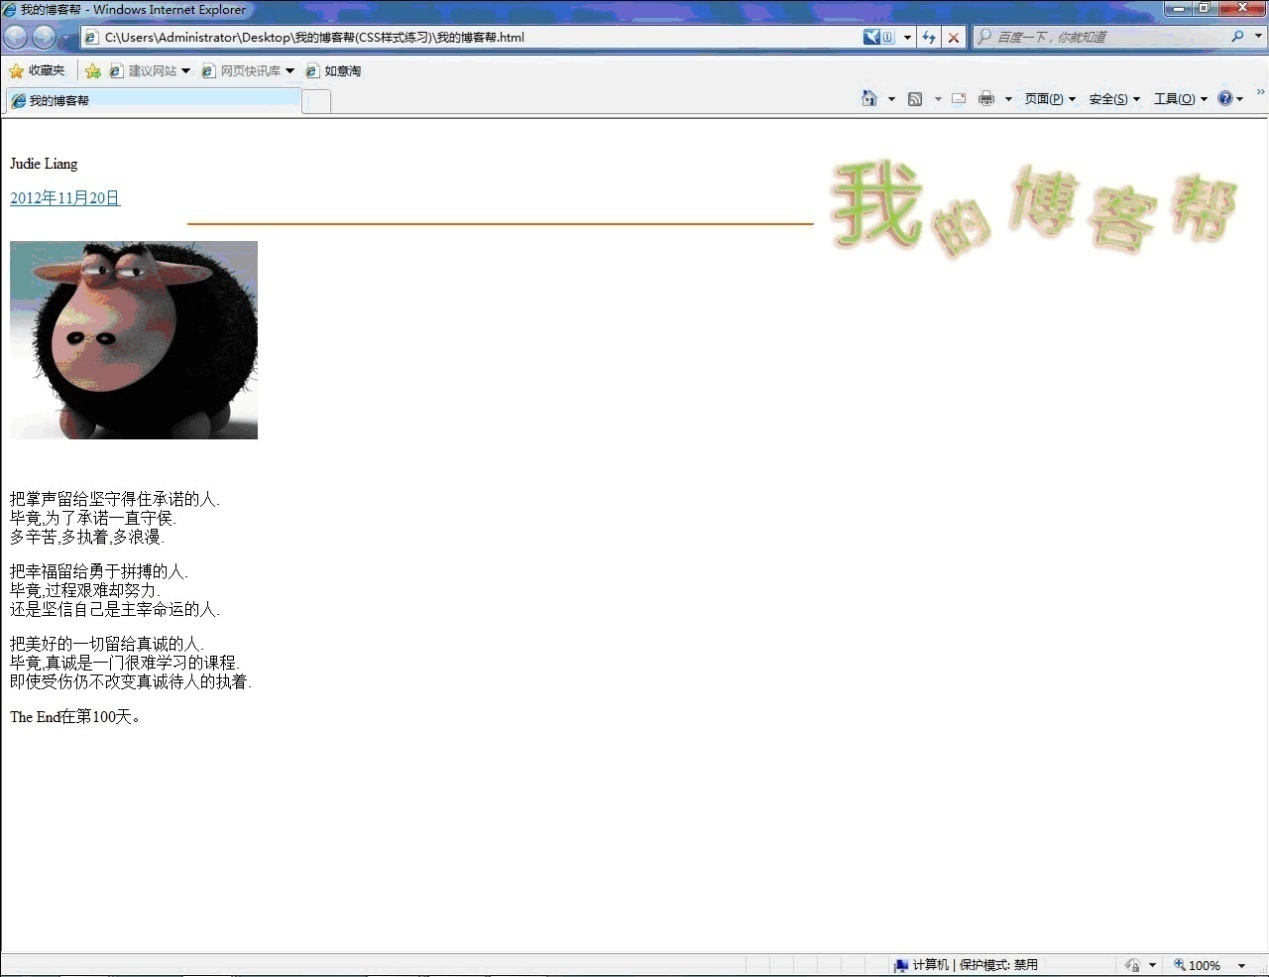The height and width of the screenshot is (977, 1269).
Task: Refresh the page with the refresh icon
Action: point(929,38)
